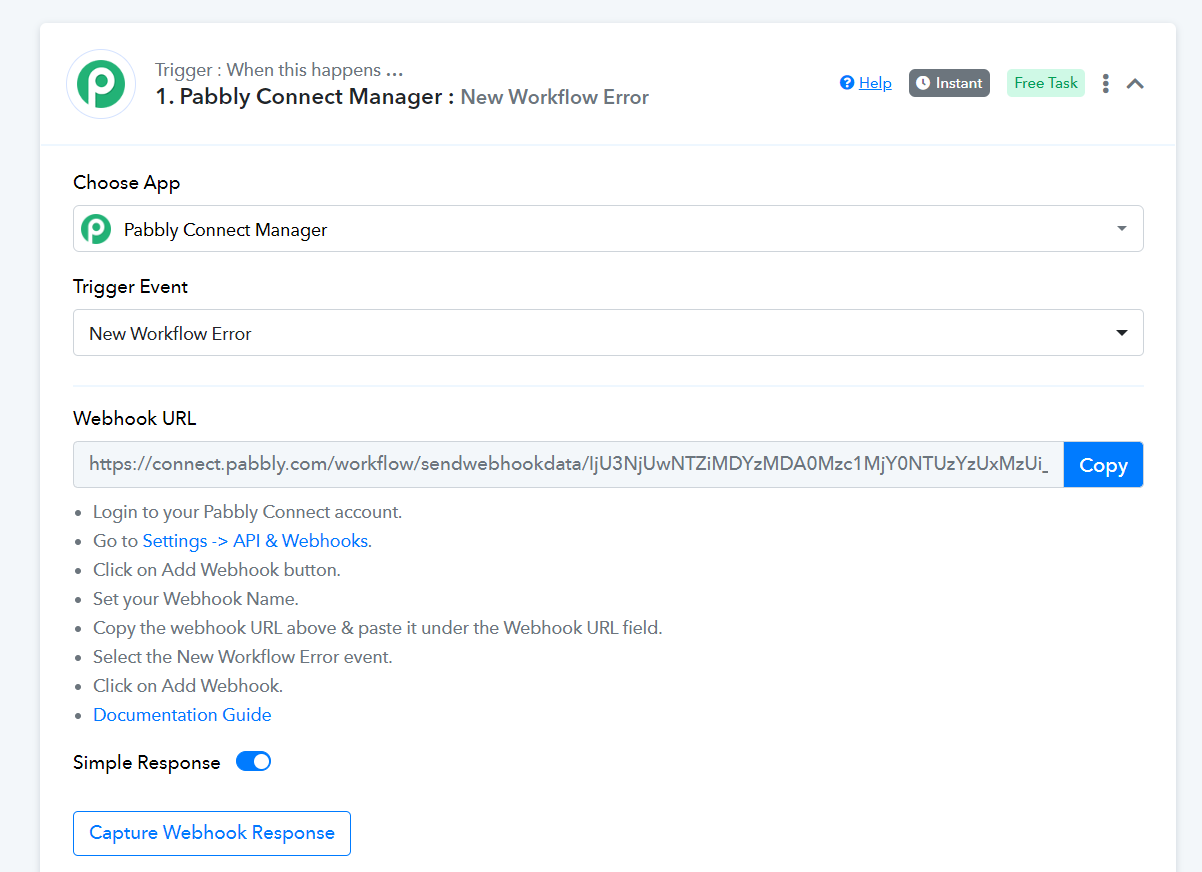This screenshot has height=872, width=1202.
Task: Click the Help question mark icon
Action: point(847,83)
